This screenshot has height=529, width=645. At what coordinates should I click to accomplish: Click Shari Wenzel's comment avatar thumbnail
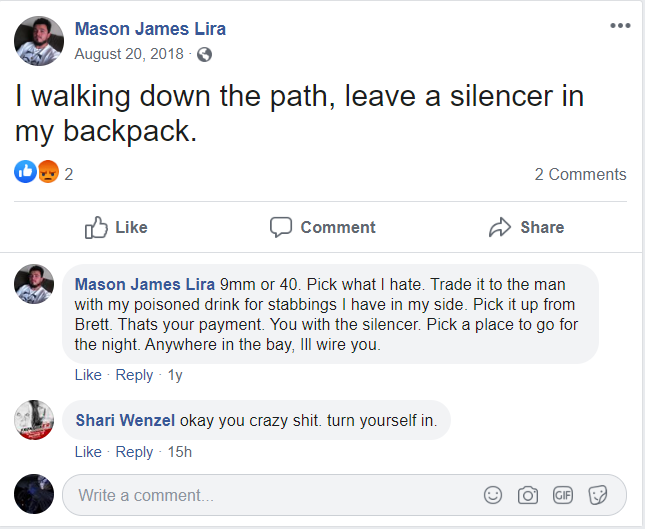click(34, 420)
